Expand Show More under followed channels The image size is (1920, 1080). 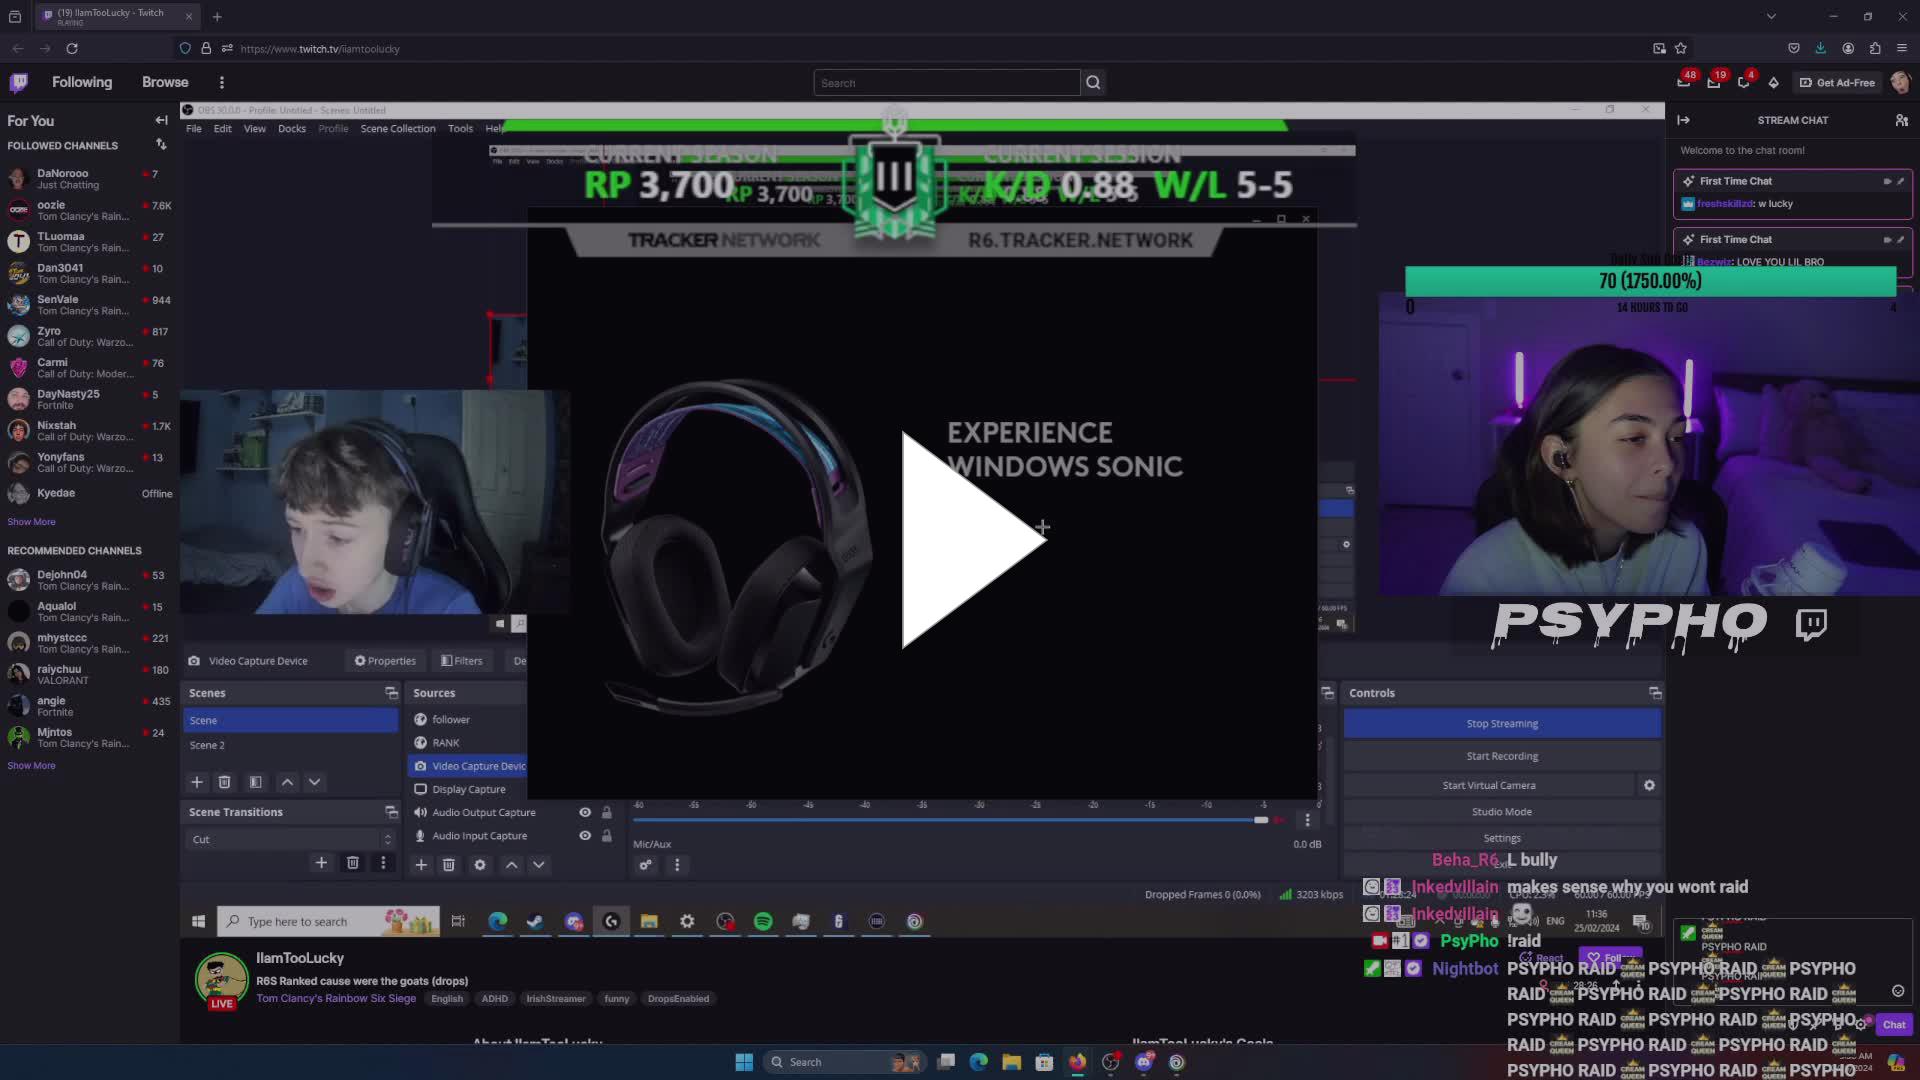coord(31,521)
